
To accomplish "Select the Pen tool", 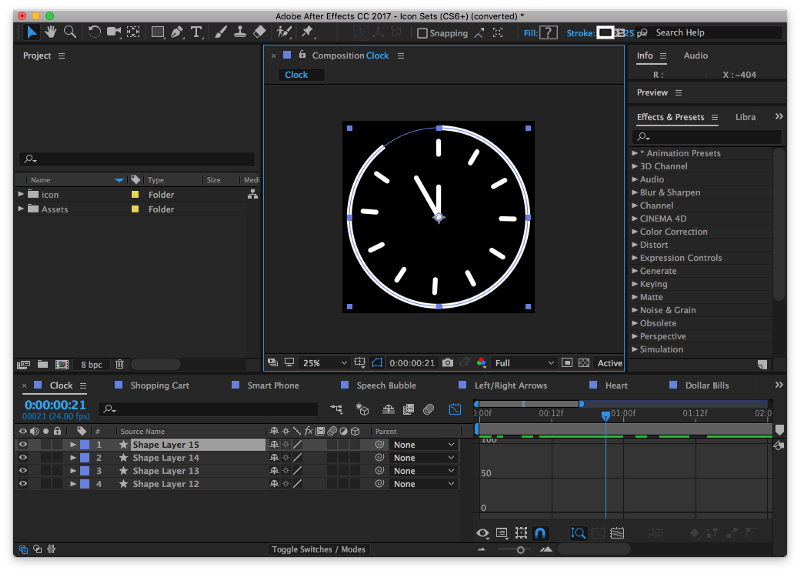I will pos(177,32).
